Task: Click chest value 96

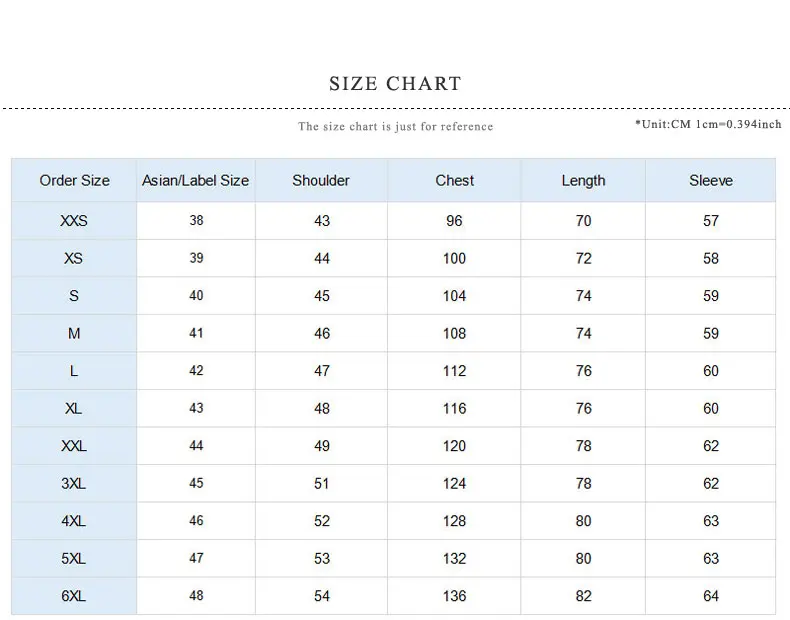Action: click(454, 221)
